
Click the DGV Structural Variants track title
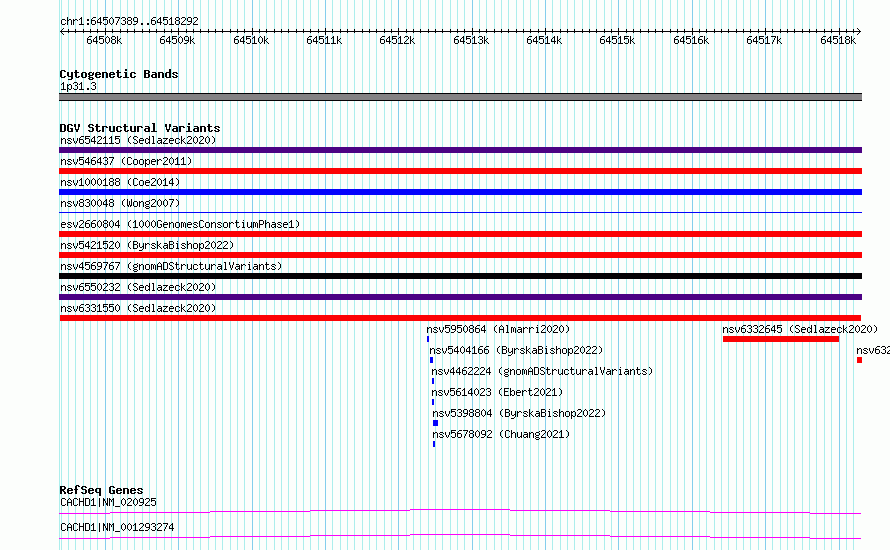tap(140, 128)
